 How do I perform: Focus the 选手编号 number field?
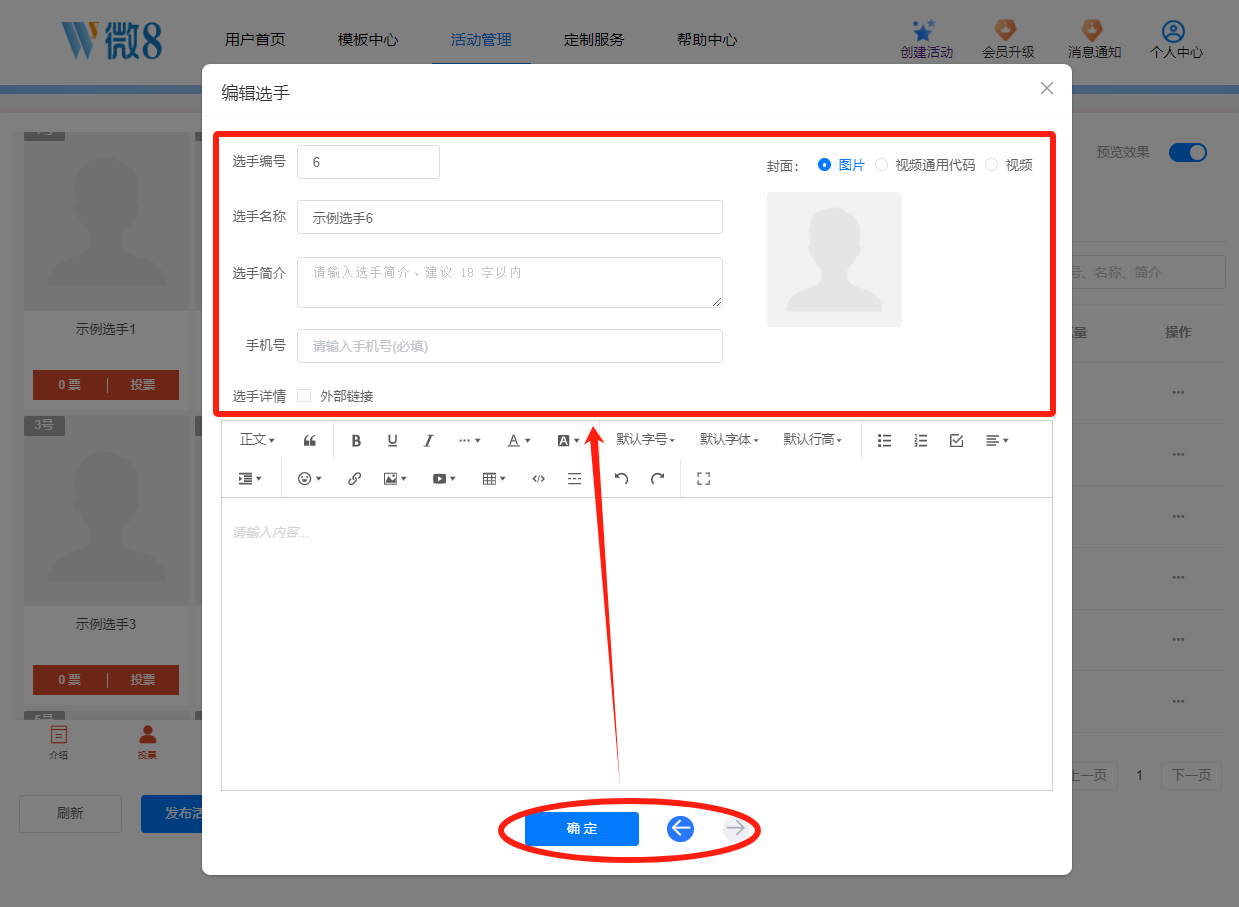pyautogui.click(x=368, y=162)
